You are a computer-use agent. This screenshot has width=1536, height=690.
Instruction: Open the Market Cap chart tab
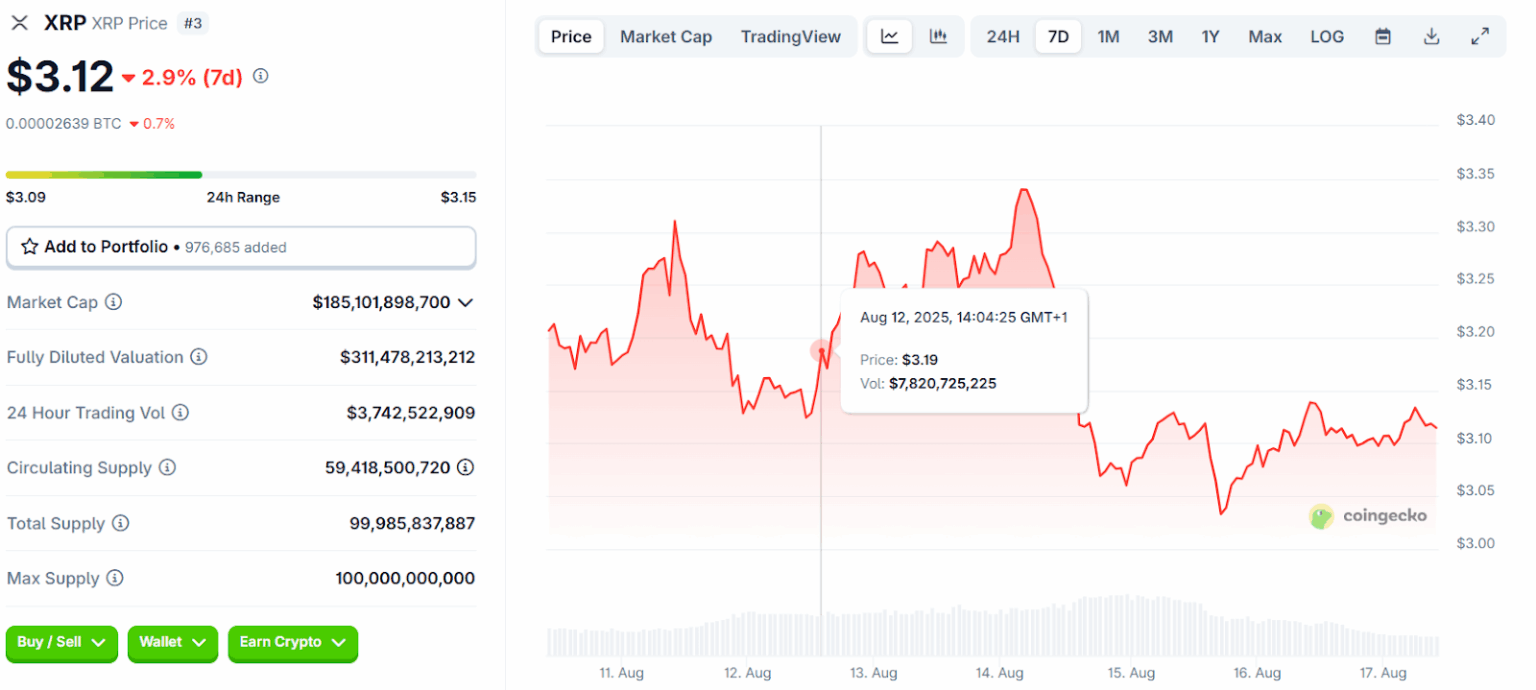coord(666,35)
